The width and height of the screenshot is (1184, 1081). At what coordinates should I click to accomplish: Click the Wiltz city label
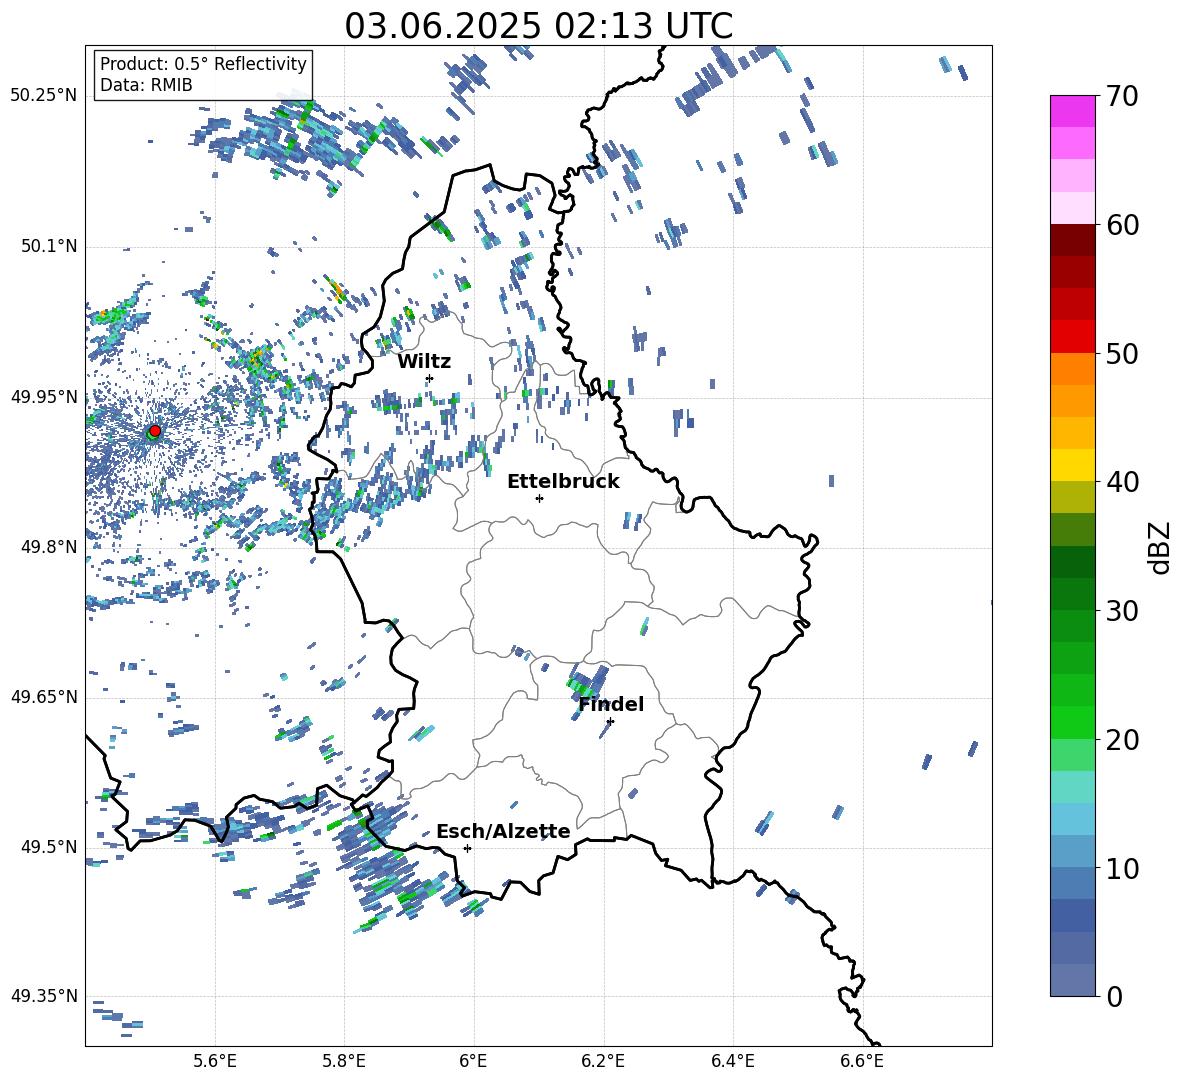424,362
